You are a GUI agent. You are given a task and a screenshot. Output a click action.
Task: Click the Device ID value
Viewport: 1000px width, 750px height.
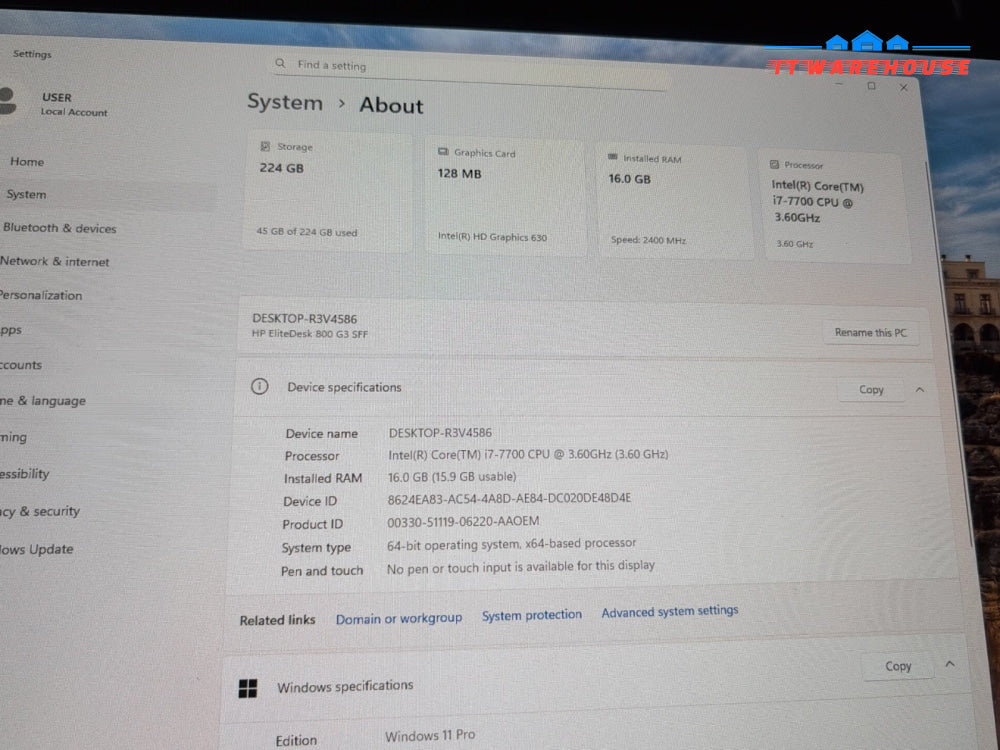509,498
